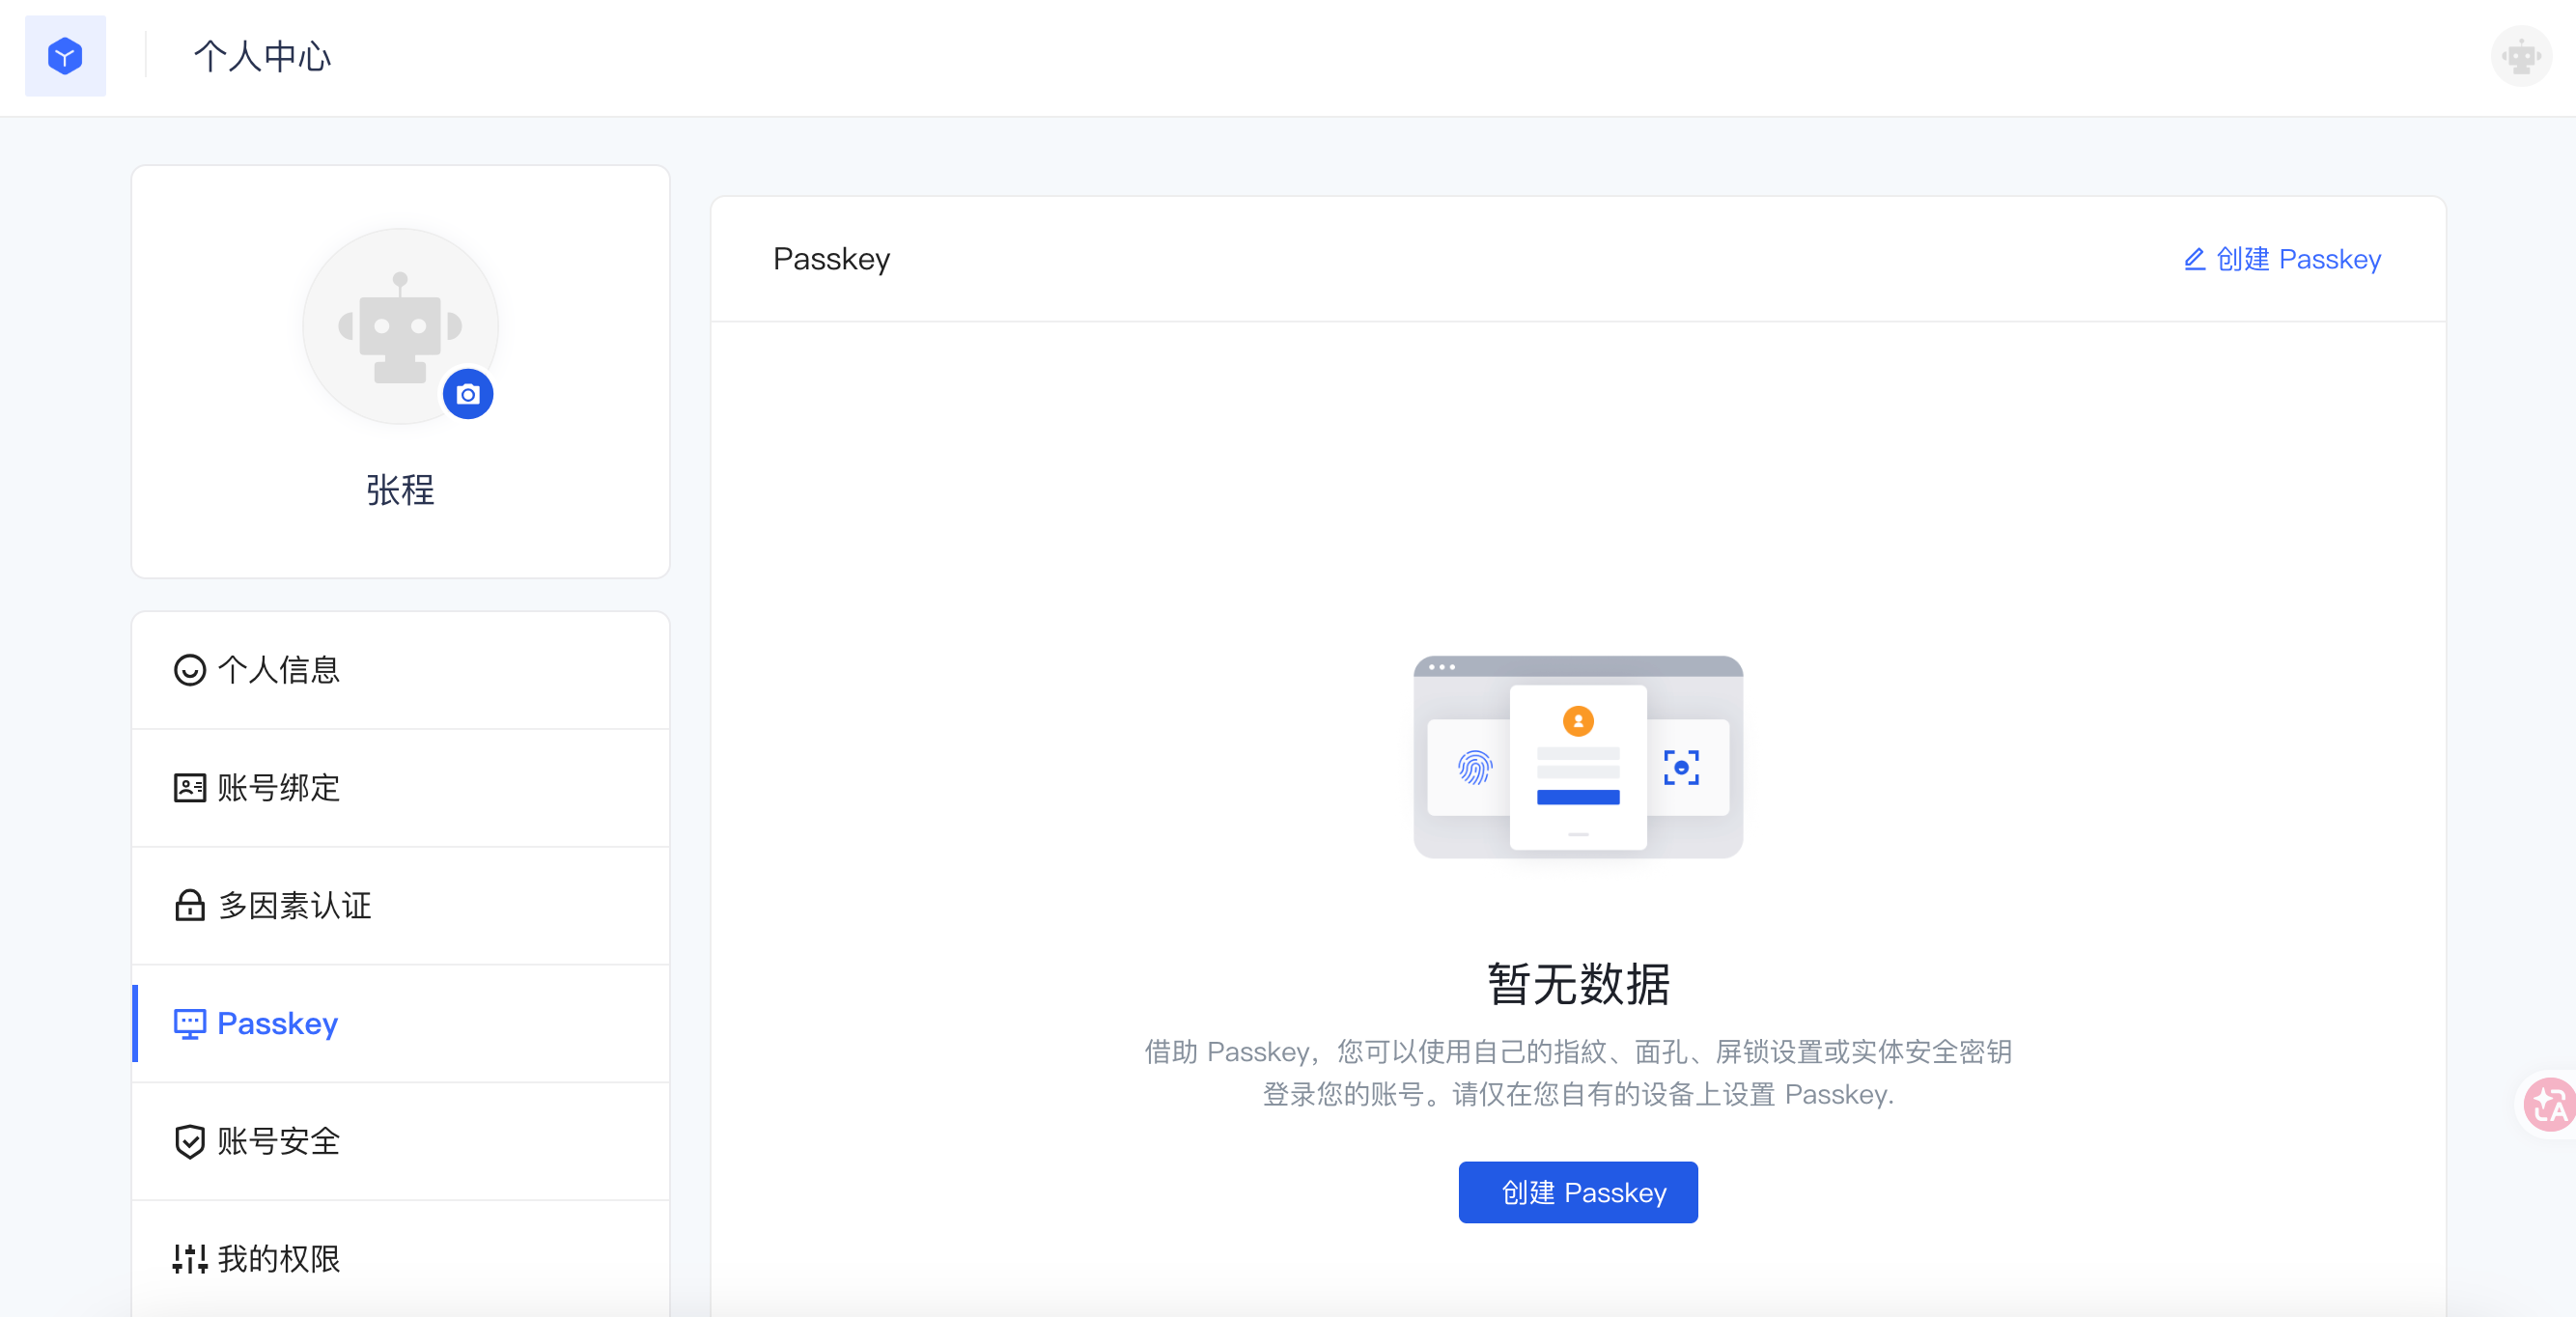Open 账号安全 settings

click(280, 1141)
